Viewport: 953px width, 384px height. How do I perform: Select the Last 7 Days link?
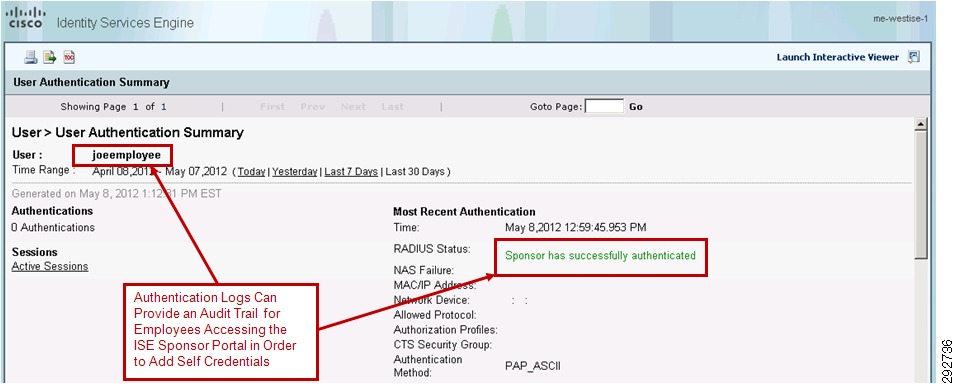(351, 171)
